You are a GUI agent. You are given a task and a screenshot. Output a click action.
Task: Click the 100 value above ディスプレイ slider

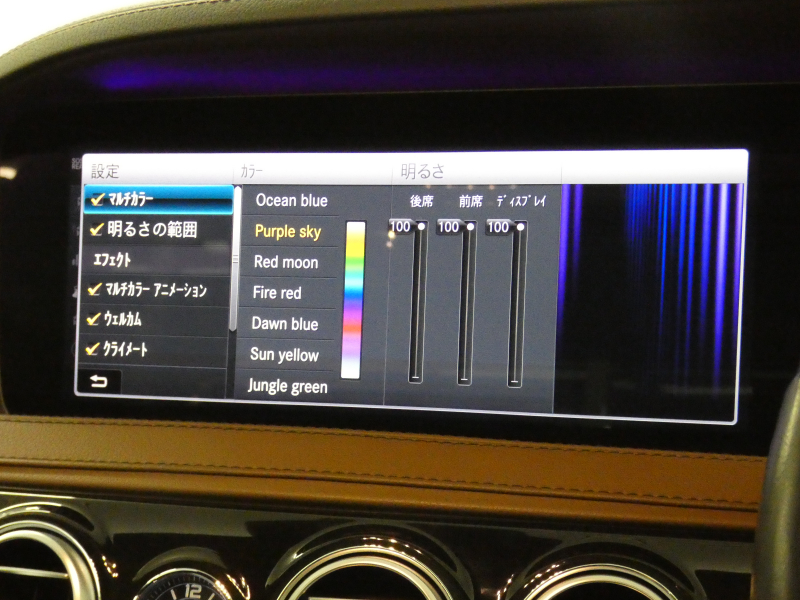click(498, 227)
